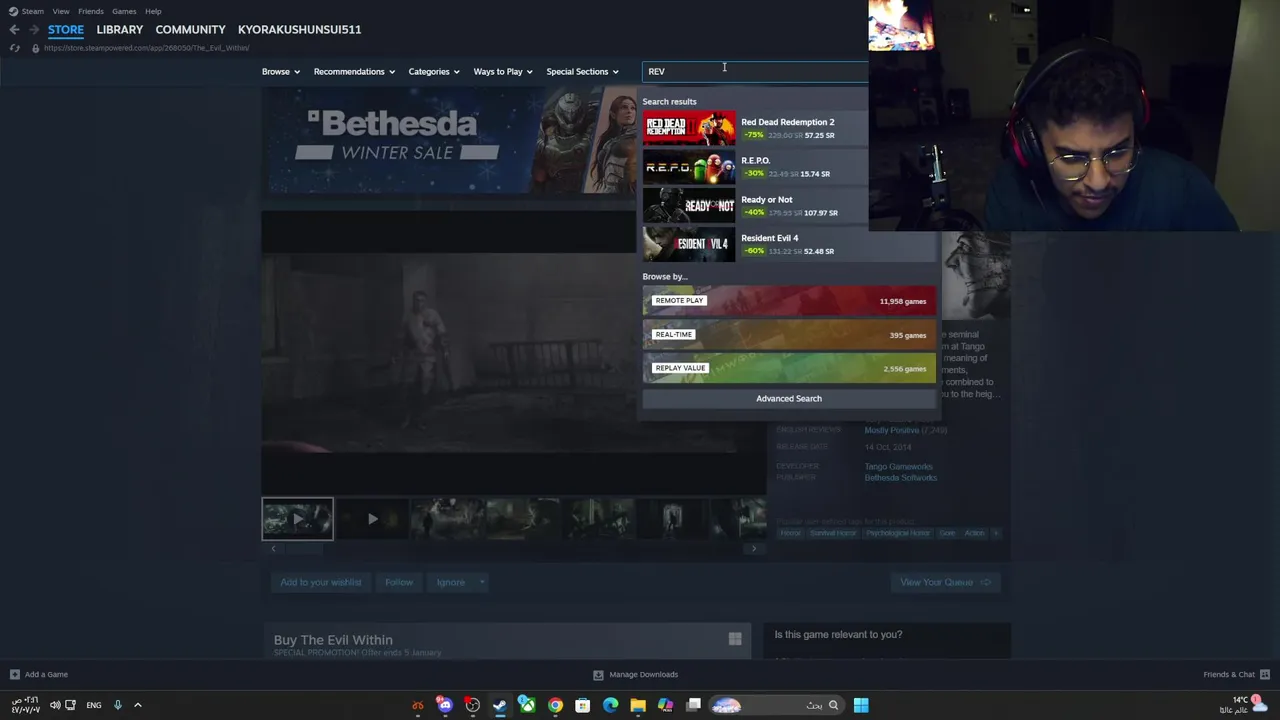Image resolution: width=1280 pixels, height=720 pixels.
Task: Expand the Recommendations dropdown
Action: 354,71
